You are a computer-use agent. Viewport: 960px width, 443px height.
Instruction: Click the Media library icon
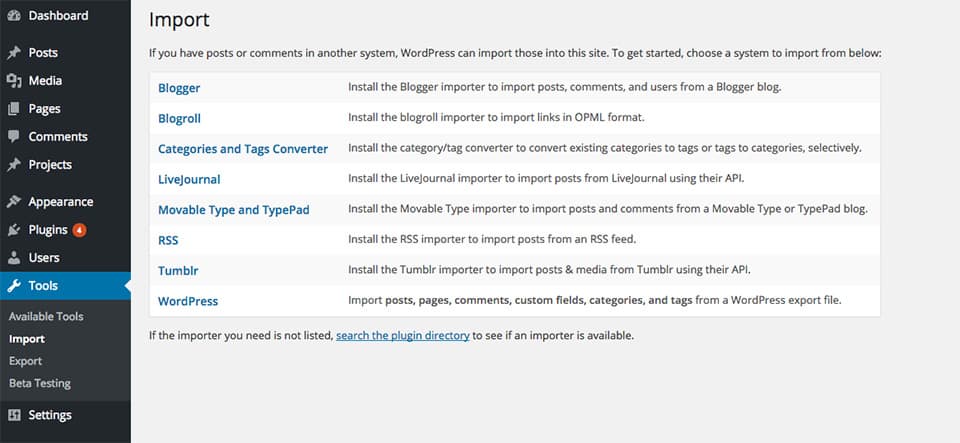click(14, 81)
